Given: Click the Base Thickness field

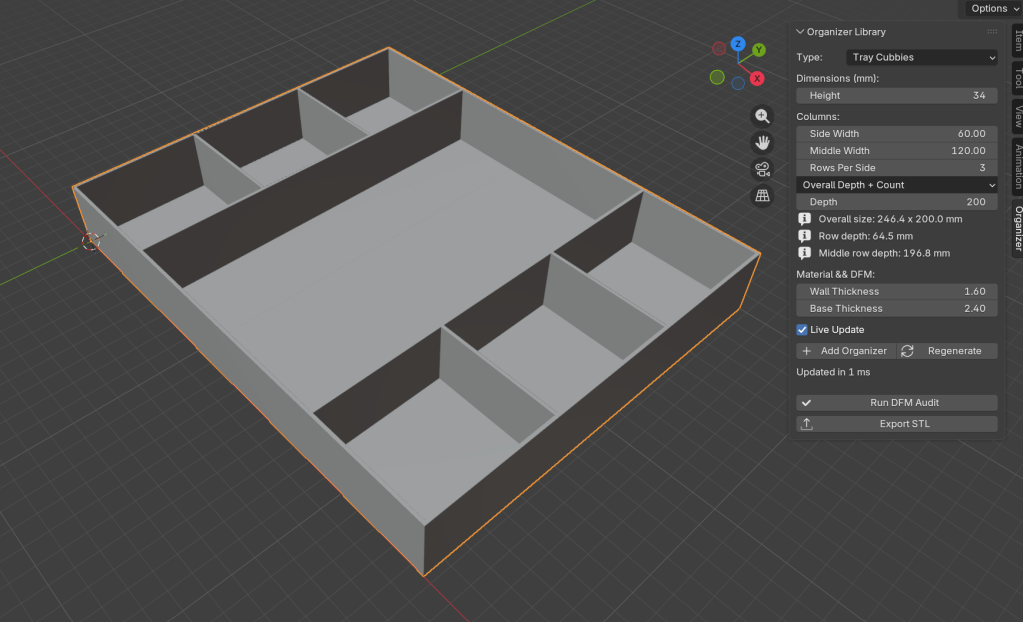Looking at the screenshot, I should coord(896,309).
